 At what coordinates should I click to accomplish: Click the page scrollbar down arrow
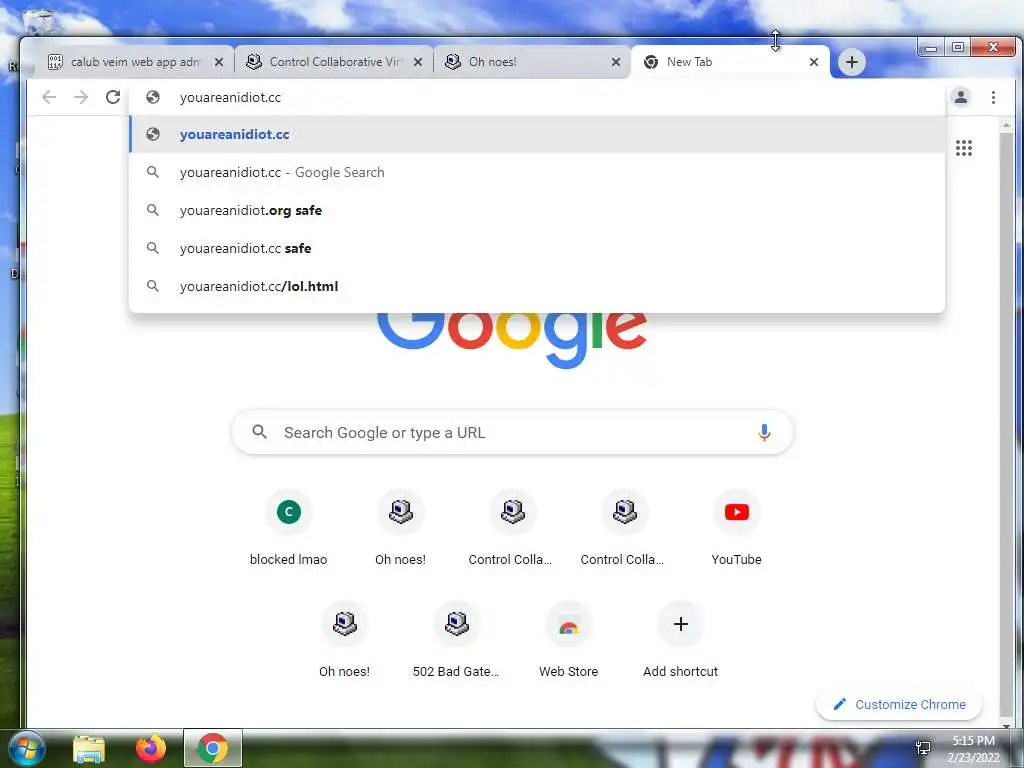pos(1006,725)
